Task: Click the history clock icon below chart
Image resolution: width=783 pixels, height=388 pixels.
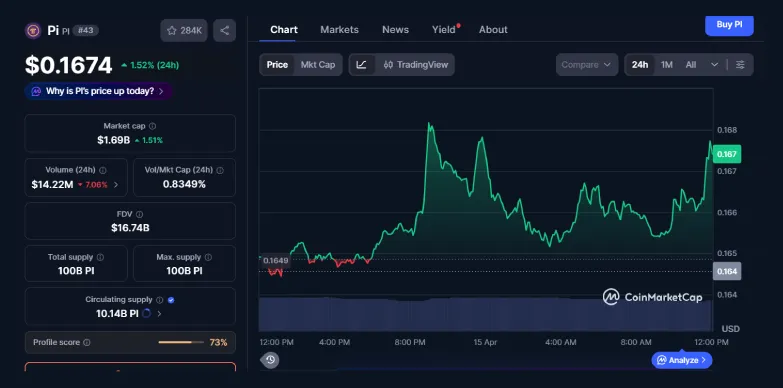Action: (x=270, y=360)
